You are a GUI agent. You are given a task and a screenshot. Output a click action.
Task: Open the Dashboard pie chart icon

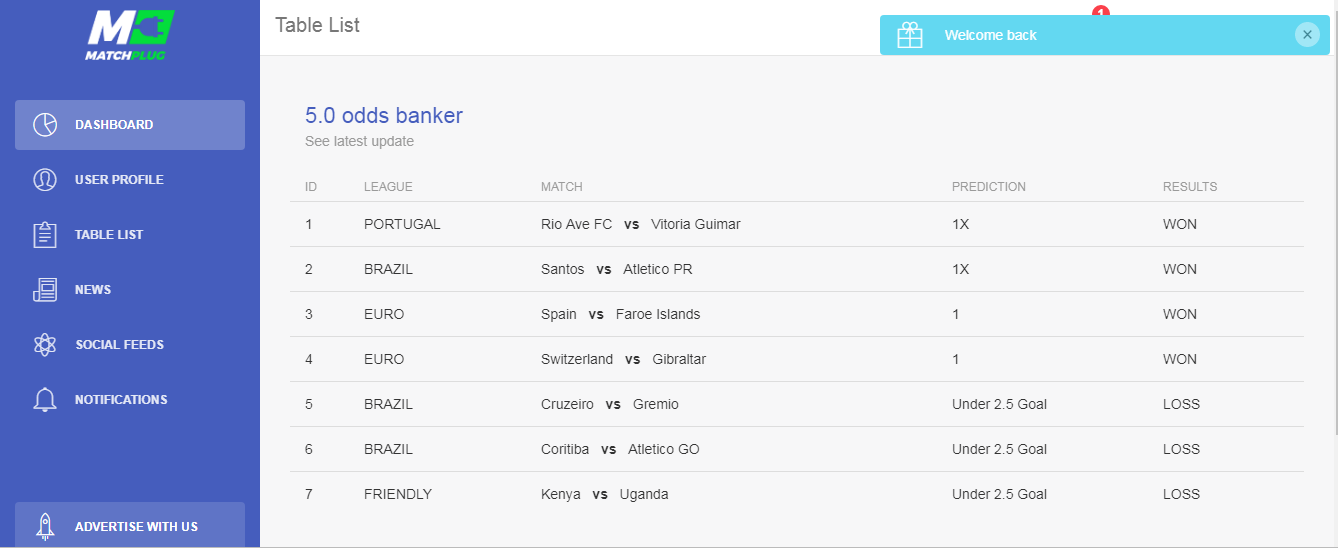click(45, 125)
